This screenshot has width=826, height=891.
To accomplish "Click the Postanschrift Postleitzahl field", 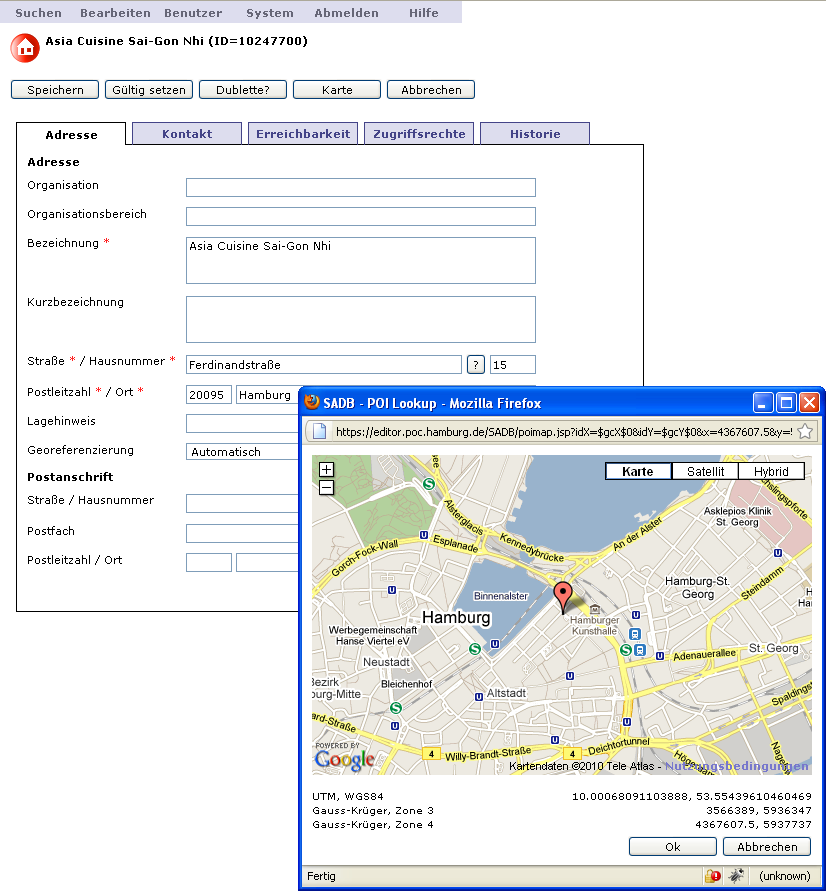I will click(x=209, y=563).
